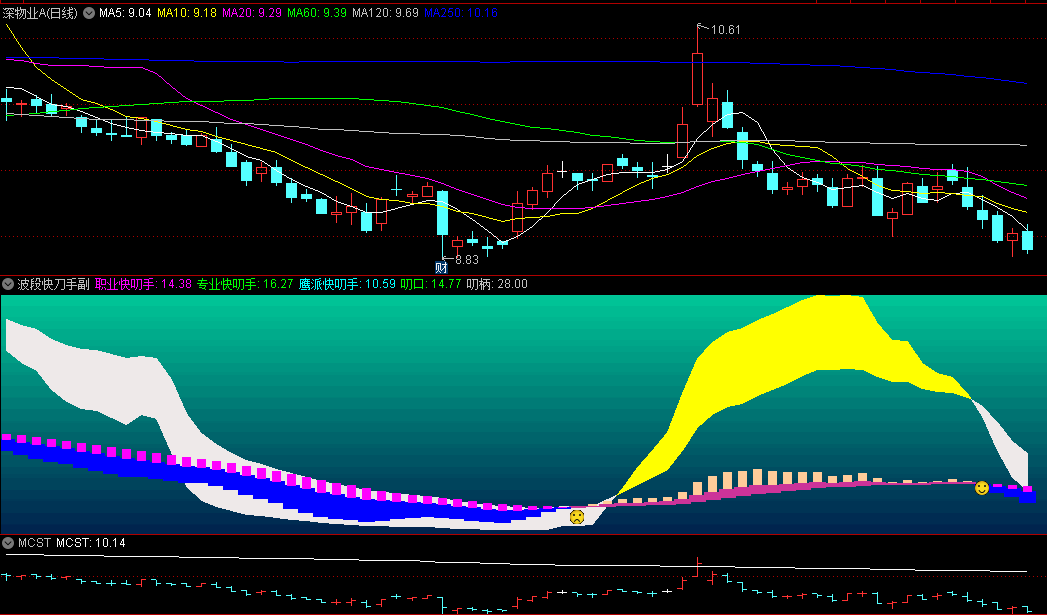Click the tall red candlestick below 10.61
1047x615 pixels.
(x=697, y=78)
